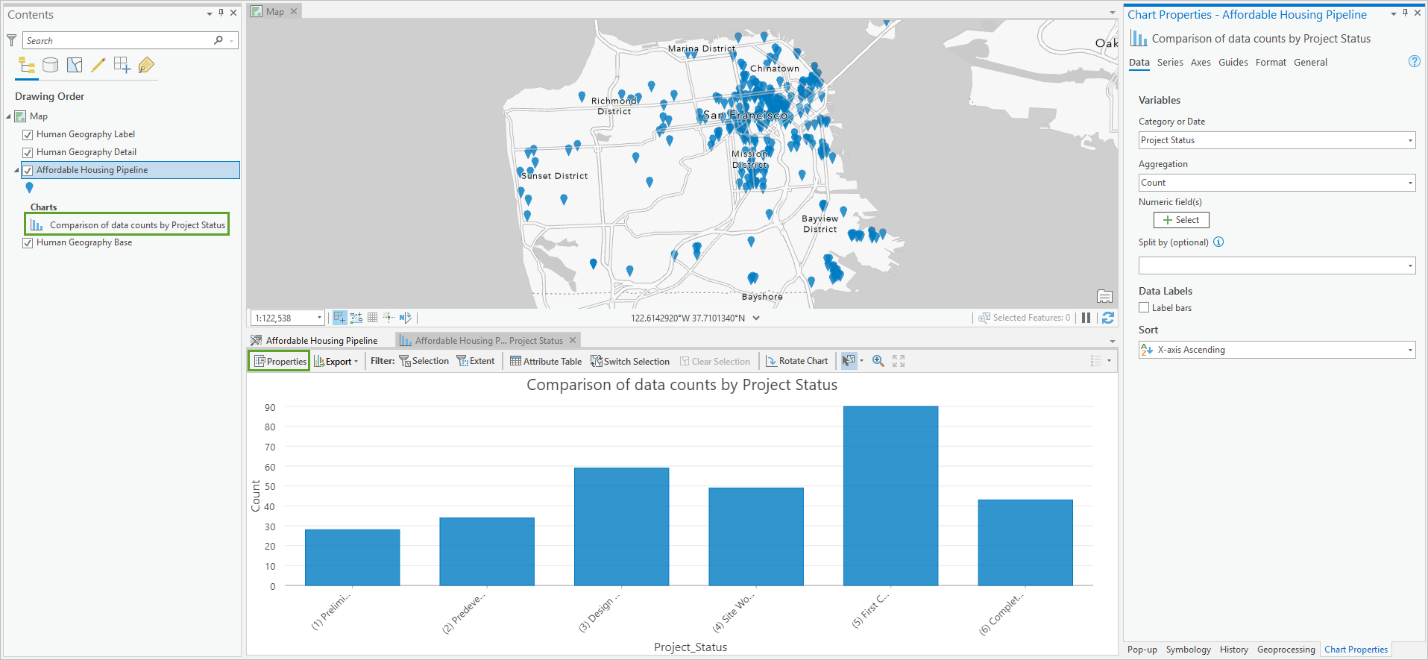The height and width of the screenshot is (660, 1428).
Task: Switch to List By Data Source icon
Action: [x=50, y=65]
